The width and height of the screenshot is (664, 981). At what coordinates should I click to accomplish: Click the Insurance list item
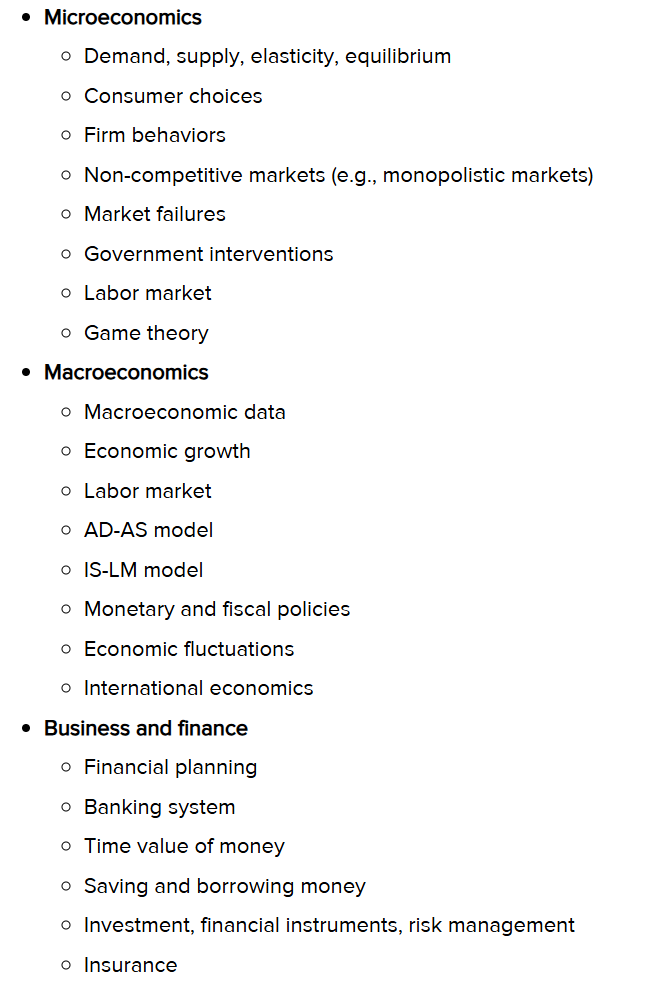130,965
